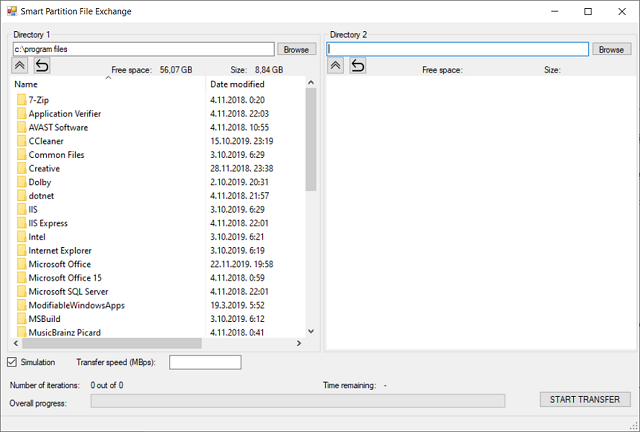This screenshot has width=640, height=432.
Task: Click the Directory 1 path field
Action: tap(143, 49)
